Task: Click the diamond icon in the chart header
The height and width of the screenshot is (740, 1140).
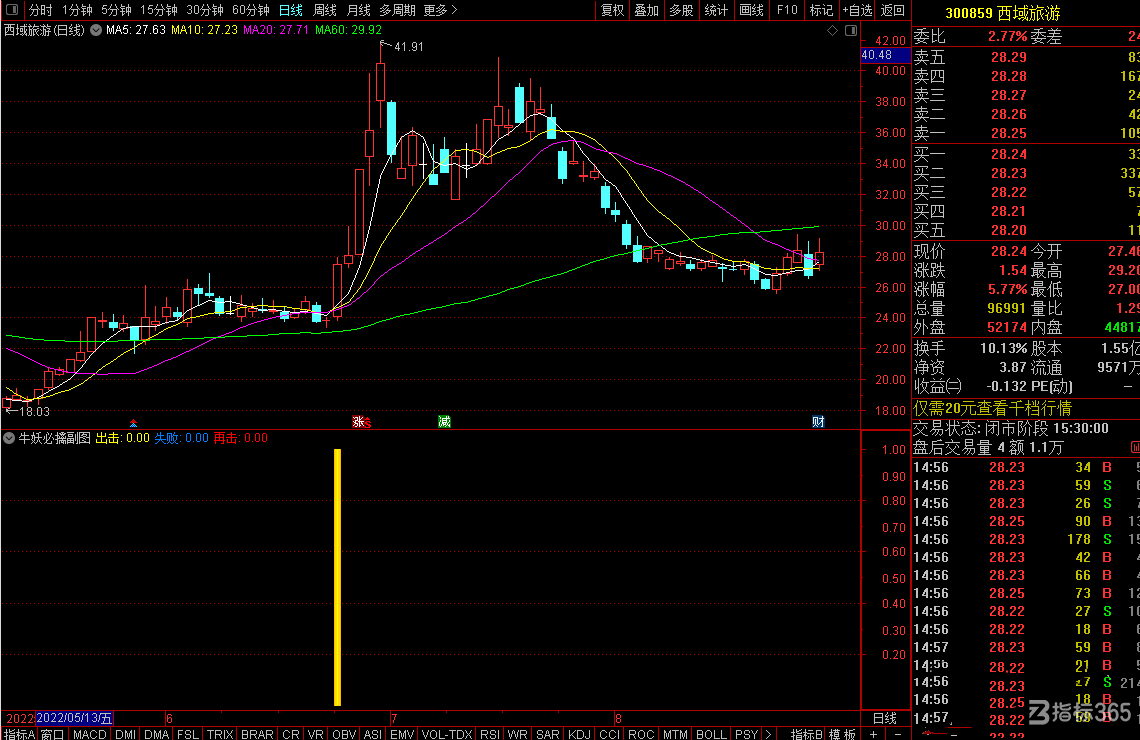Action: tap(832, 31)
